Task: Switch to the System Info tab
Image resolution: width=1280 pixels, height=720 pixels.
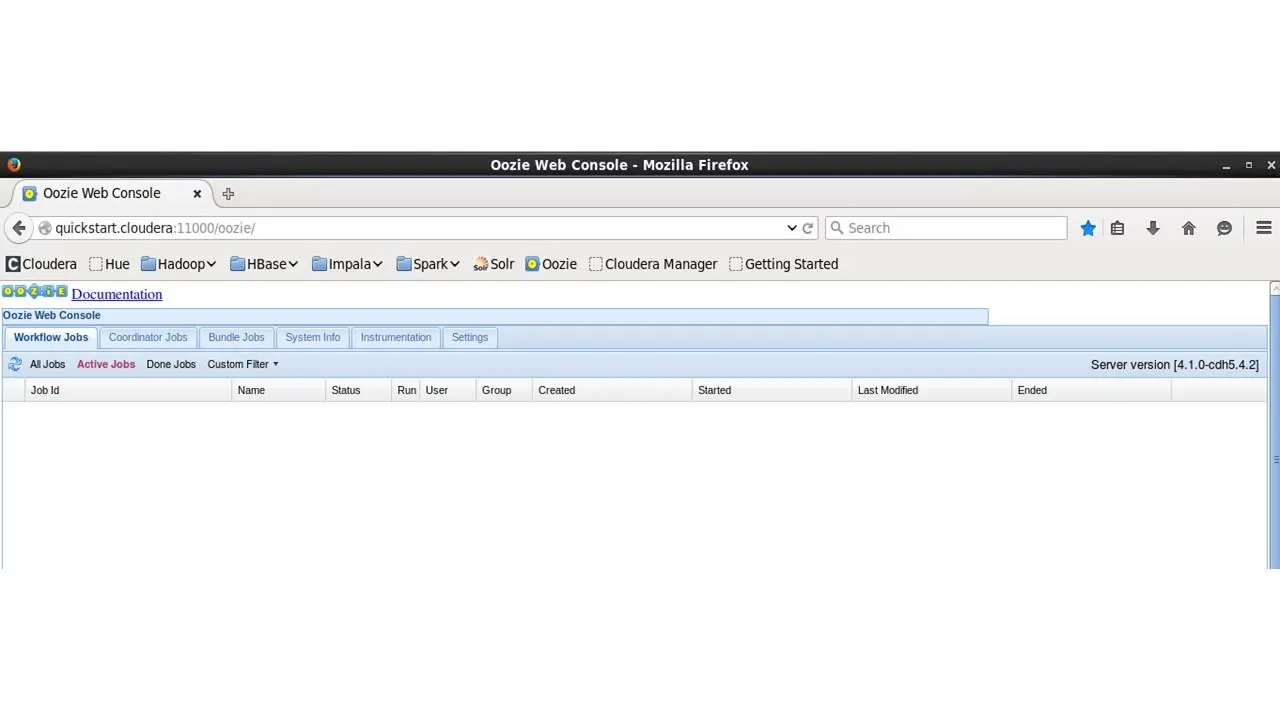Action: (313, 338)
